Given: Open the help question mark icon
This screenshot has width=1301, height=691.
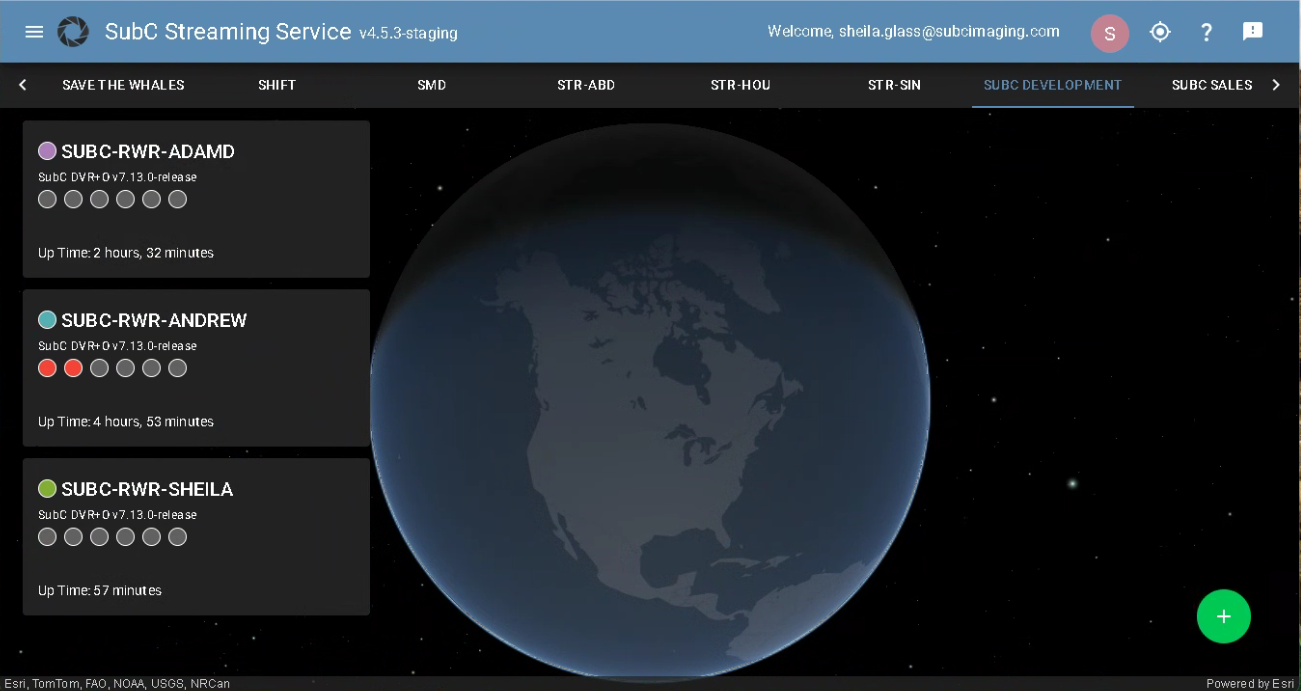Looking at the screenshot, I should (1206, 32).
